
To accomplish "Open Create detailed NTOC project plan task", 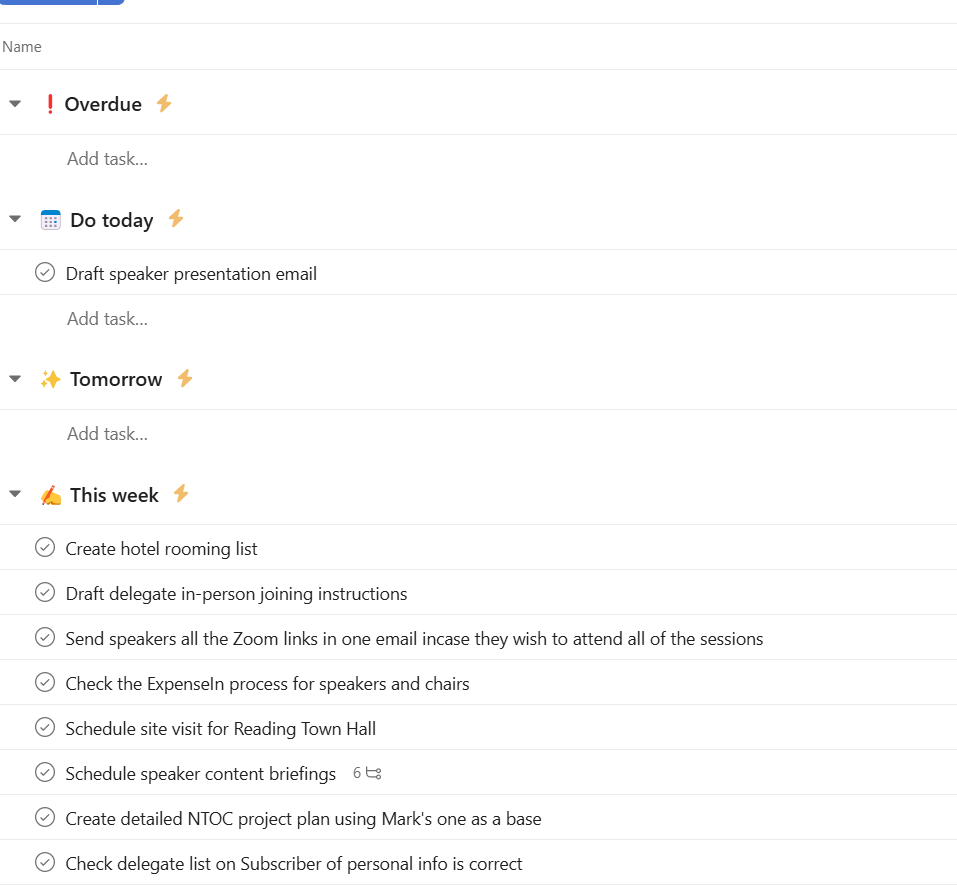I will (303, 818).
